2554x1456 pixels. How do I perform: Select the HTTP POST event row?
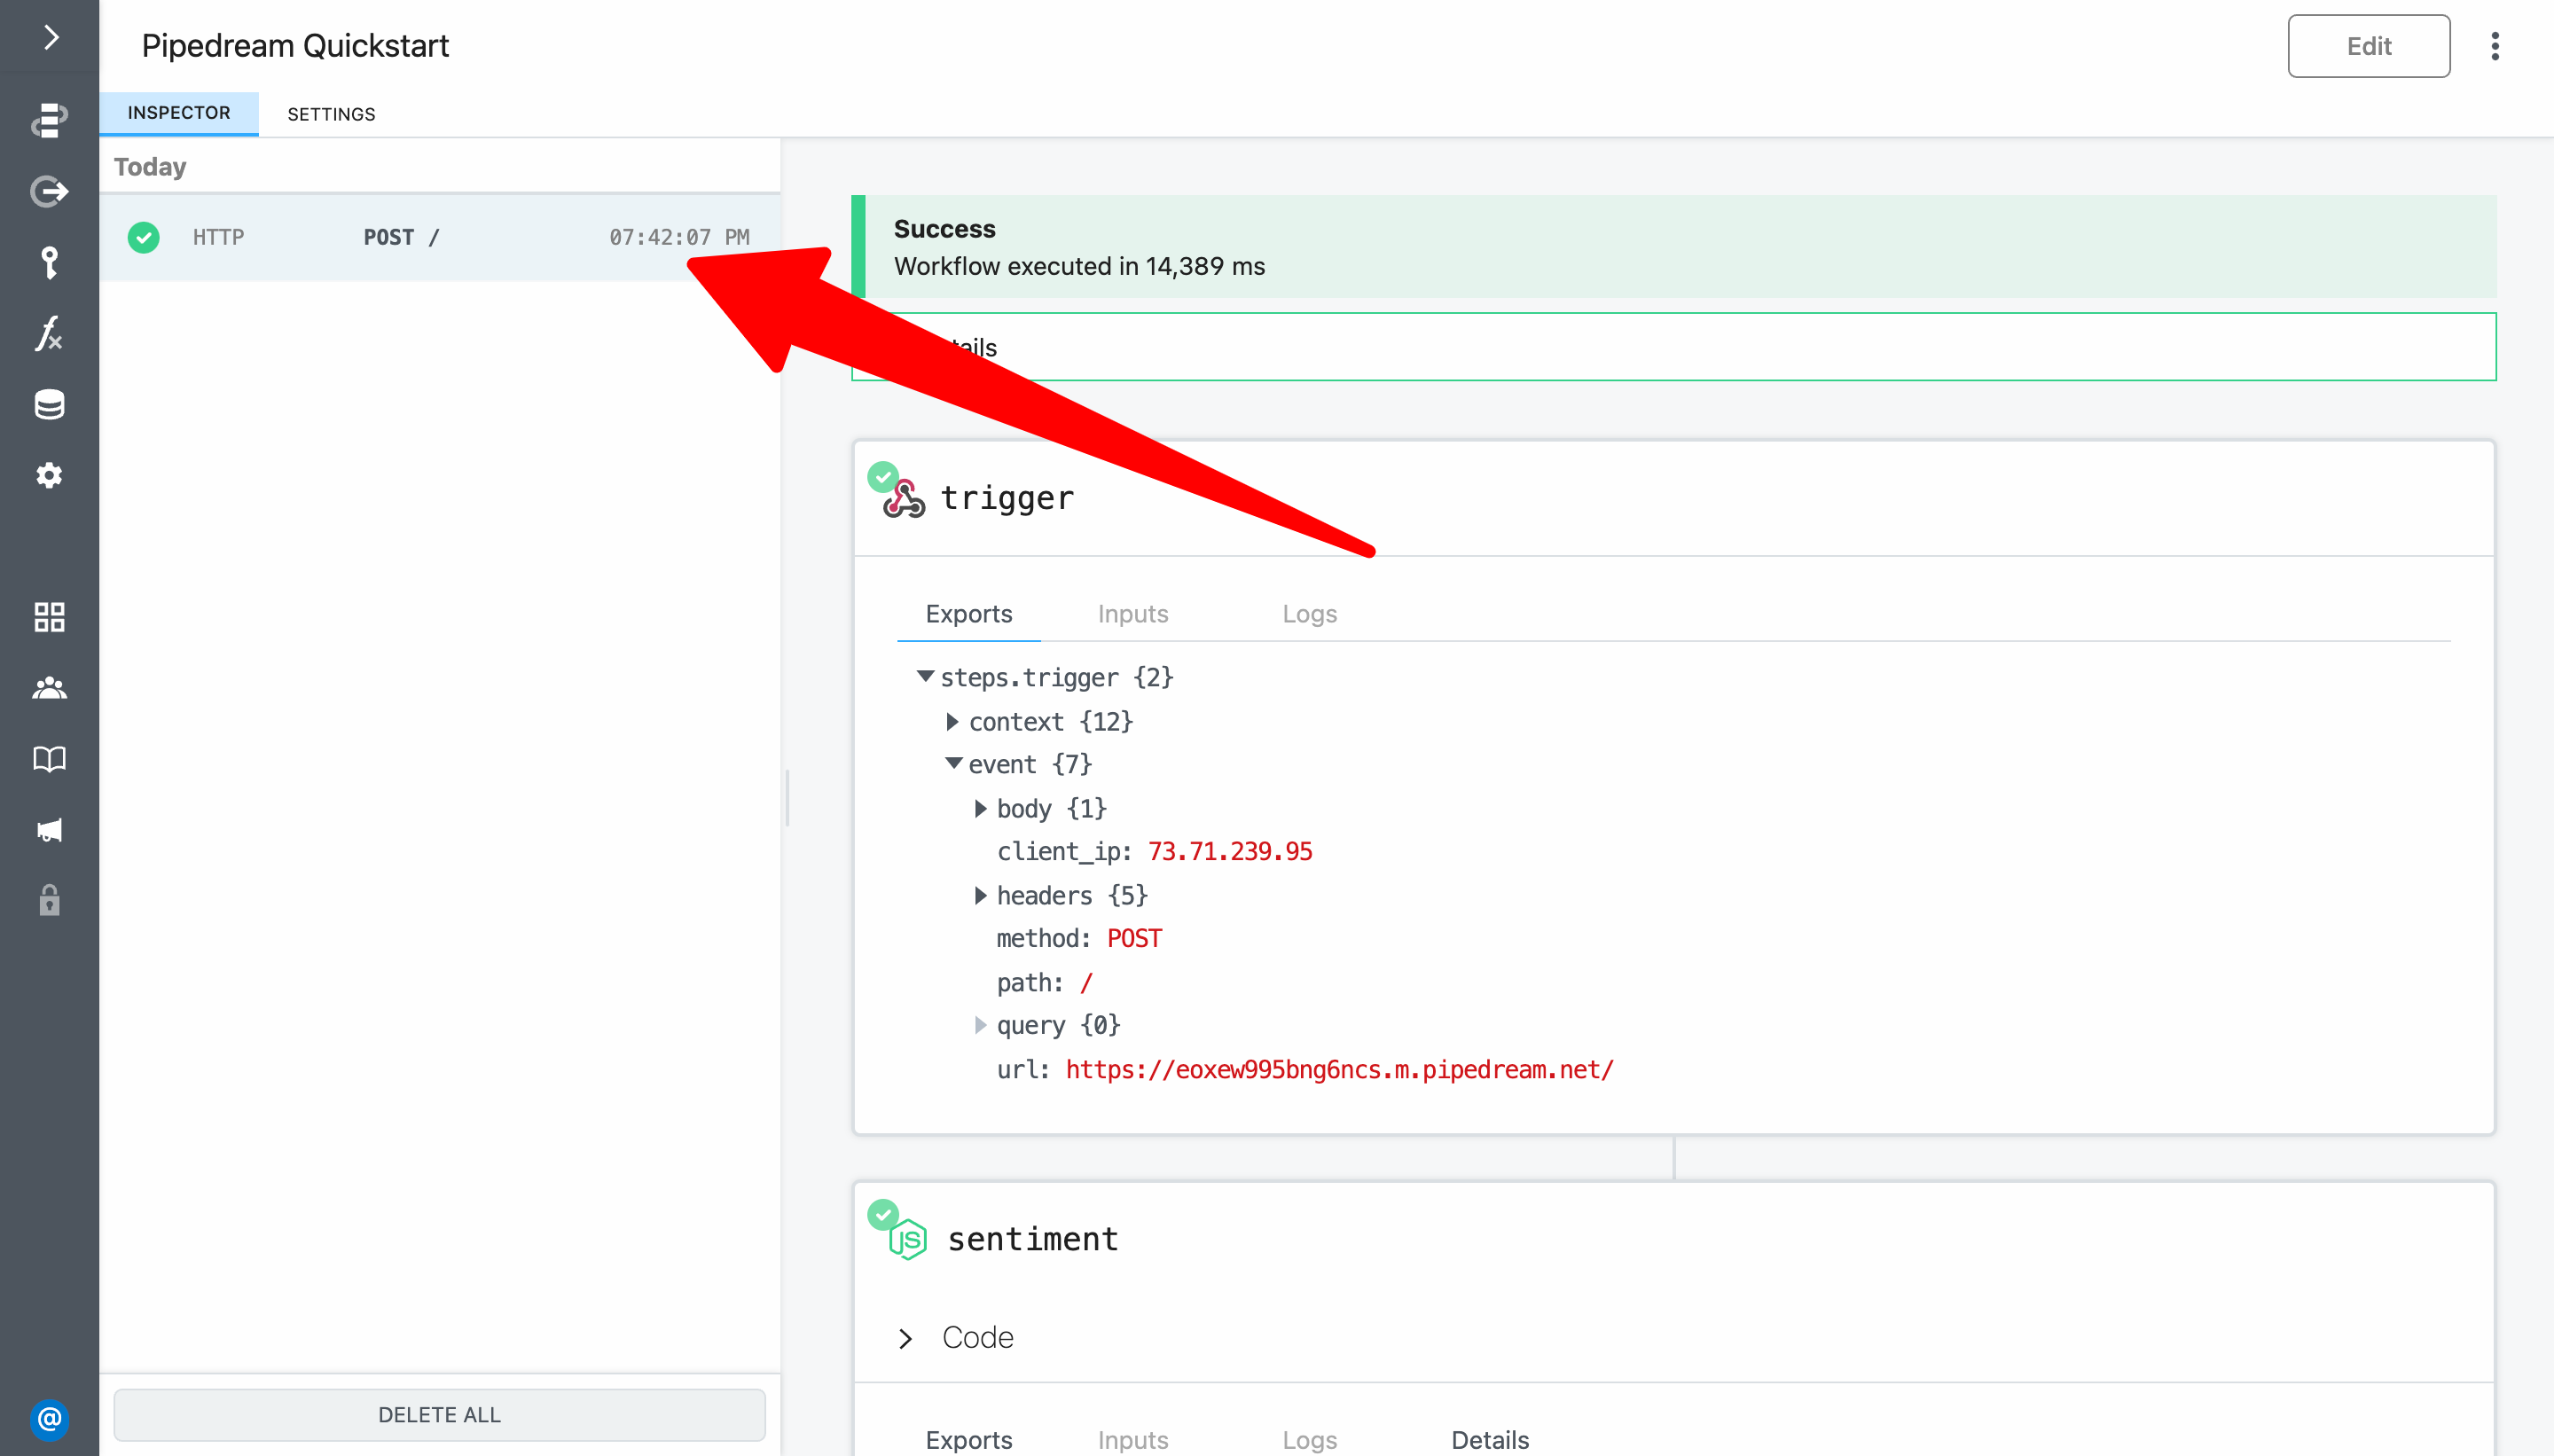pyautogui.click(x=439, y=237)
